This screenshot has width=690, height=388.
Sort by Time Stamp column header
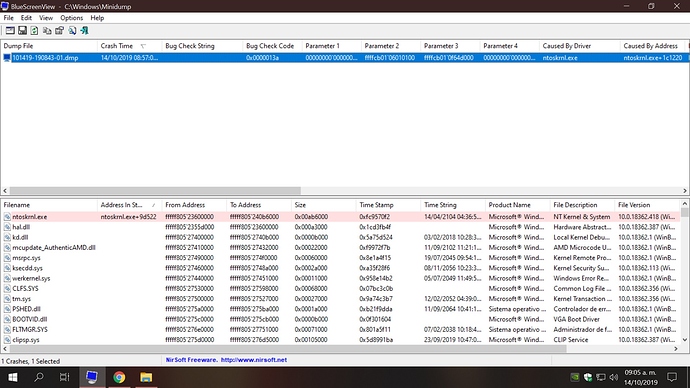pyautogui.click(x=388, y=205)
